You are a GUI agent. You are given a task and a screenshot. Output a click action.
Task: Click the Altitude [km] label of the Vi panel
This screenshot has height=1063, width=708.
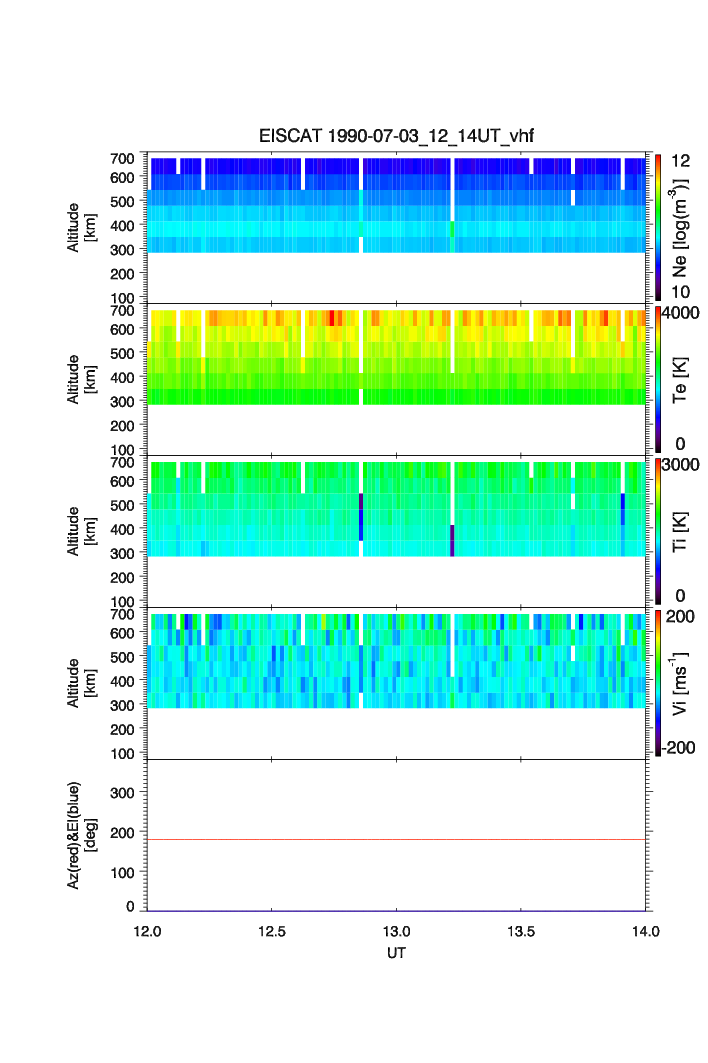pyautogui.click(x=81, y=683)
